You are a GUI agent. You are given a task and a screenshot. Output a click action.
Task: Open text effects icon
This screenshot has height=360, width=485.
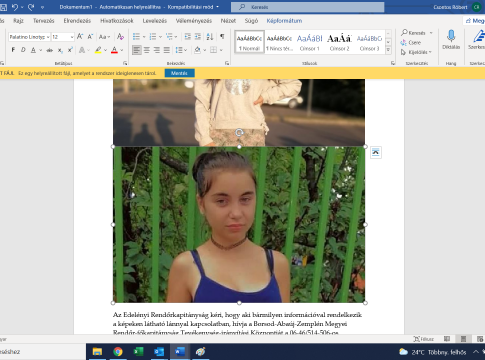point(82,50)
